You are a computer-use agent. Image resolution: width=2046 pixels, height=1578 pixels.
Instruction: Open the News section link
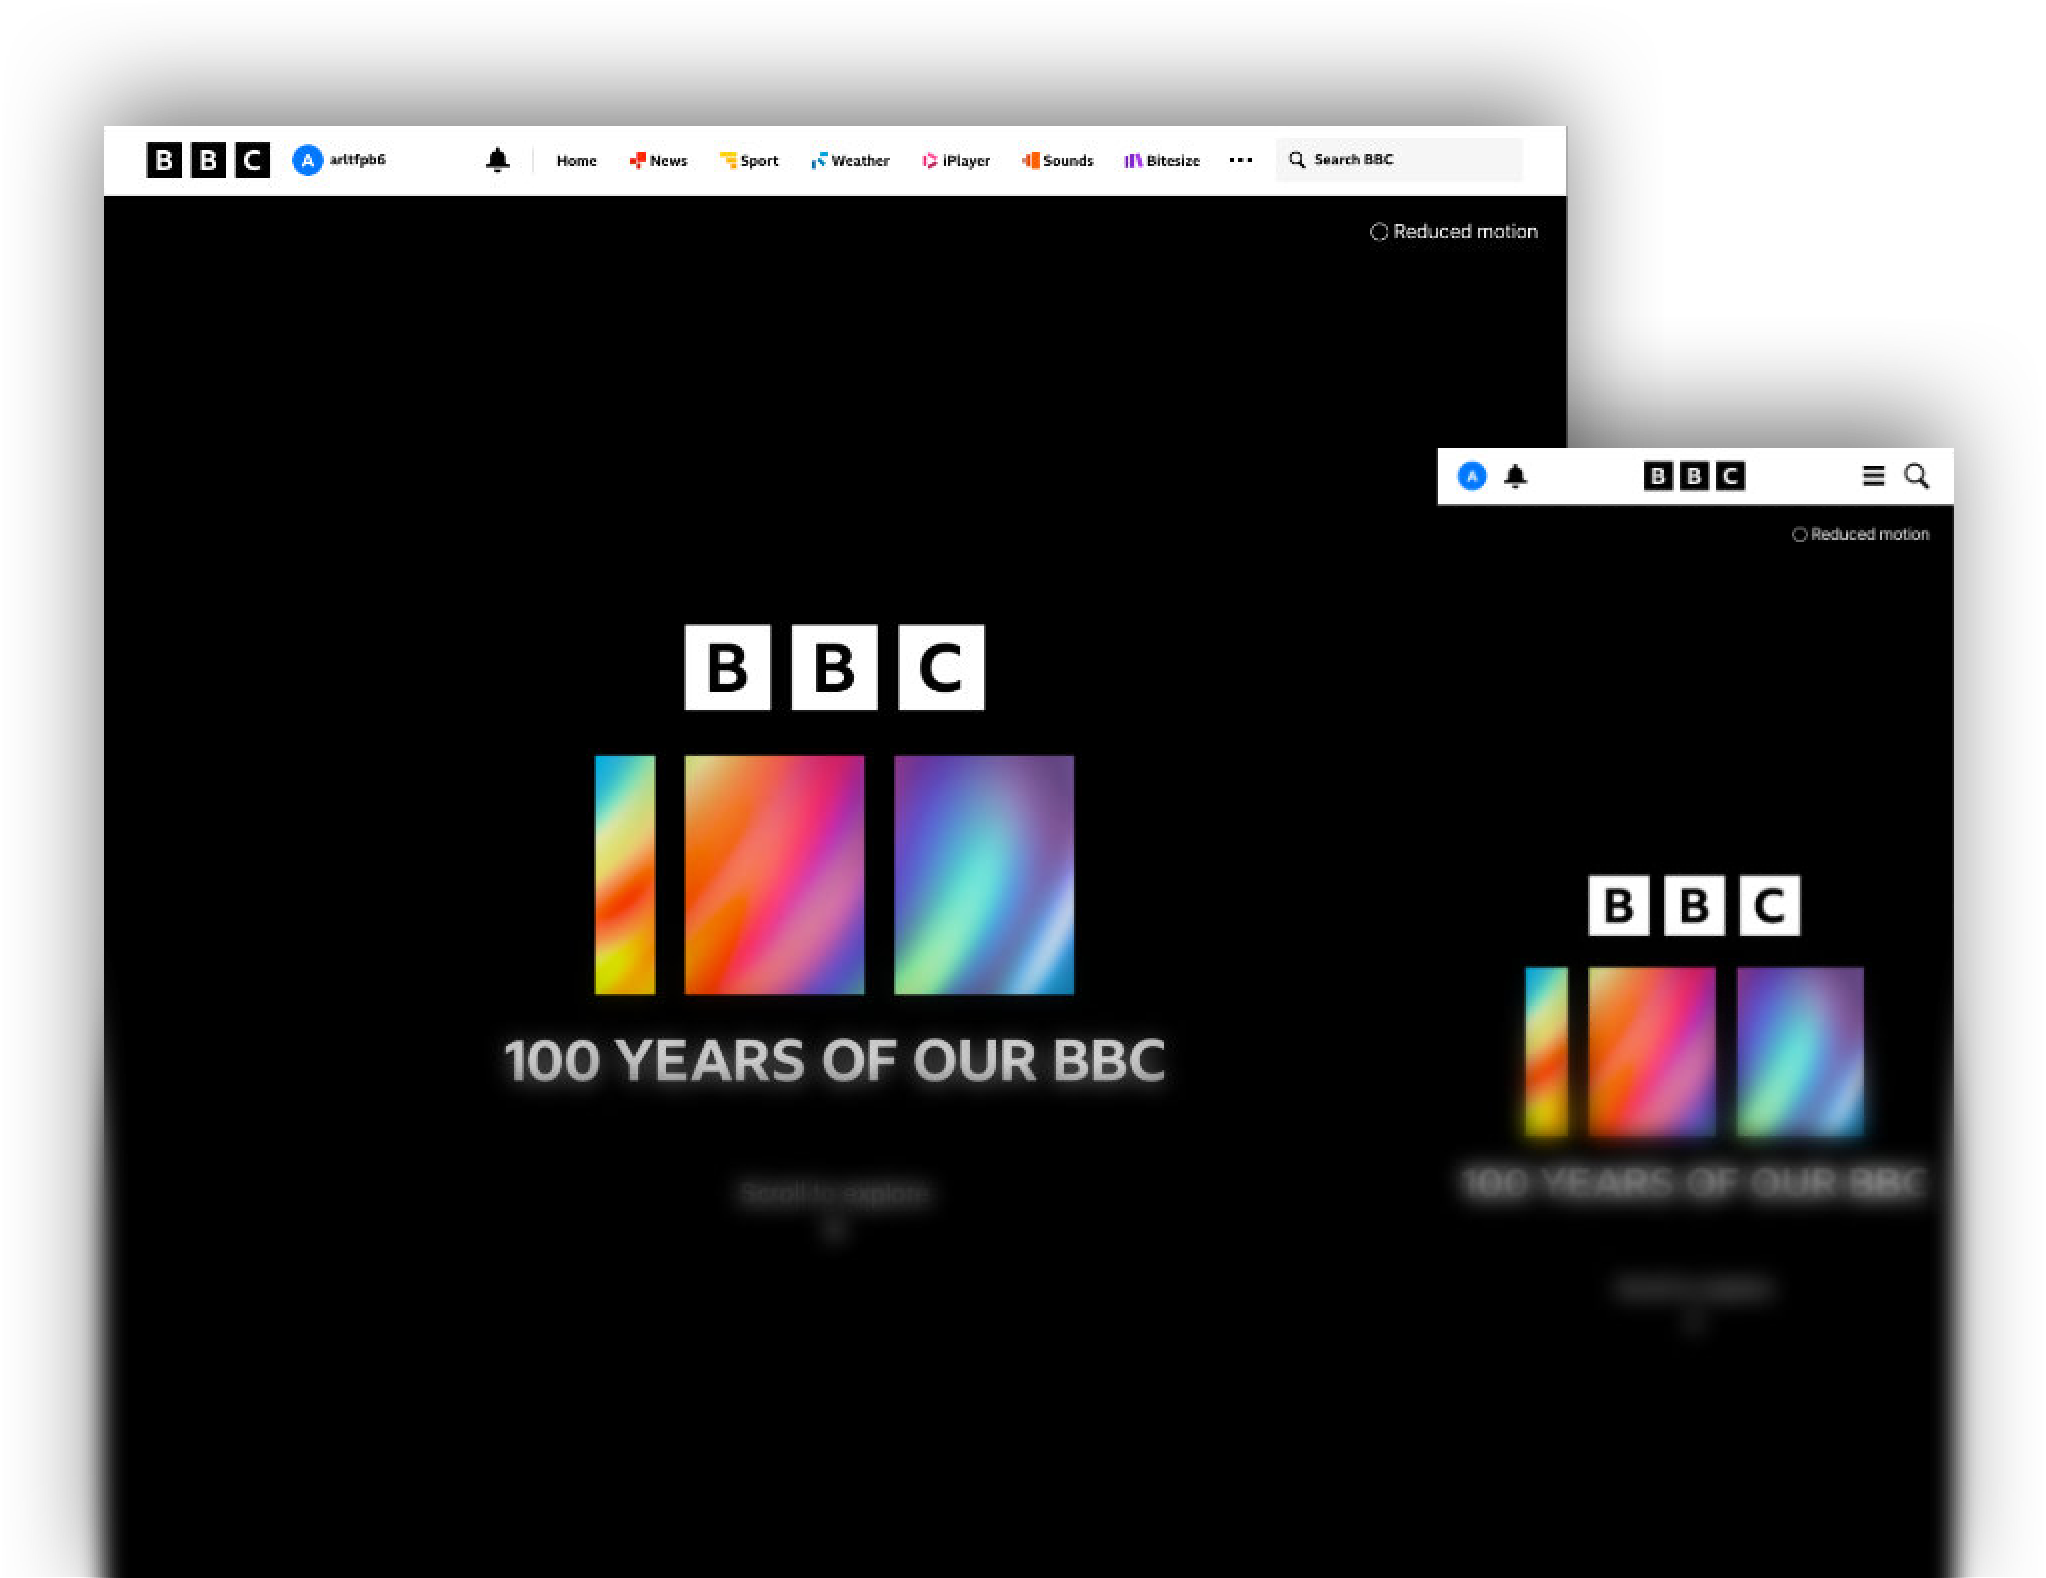(658, 160)
